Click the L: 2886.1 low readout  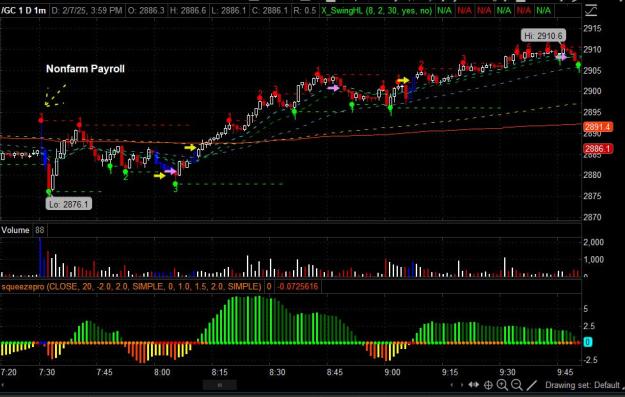[x=228, y=10]
